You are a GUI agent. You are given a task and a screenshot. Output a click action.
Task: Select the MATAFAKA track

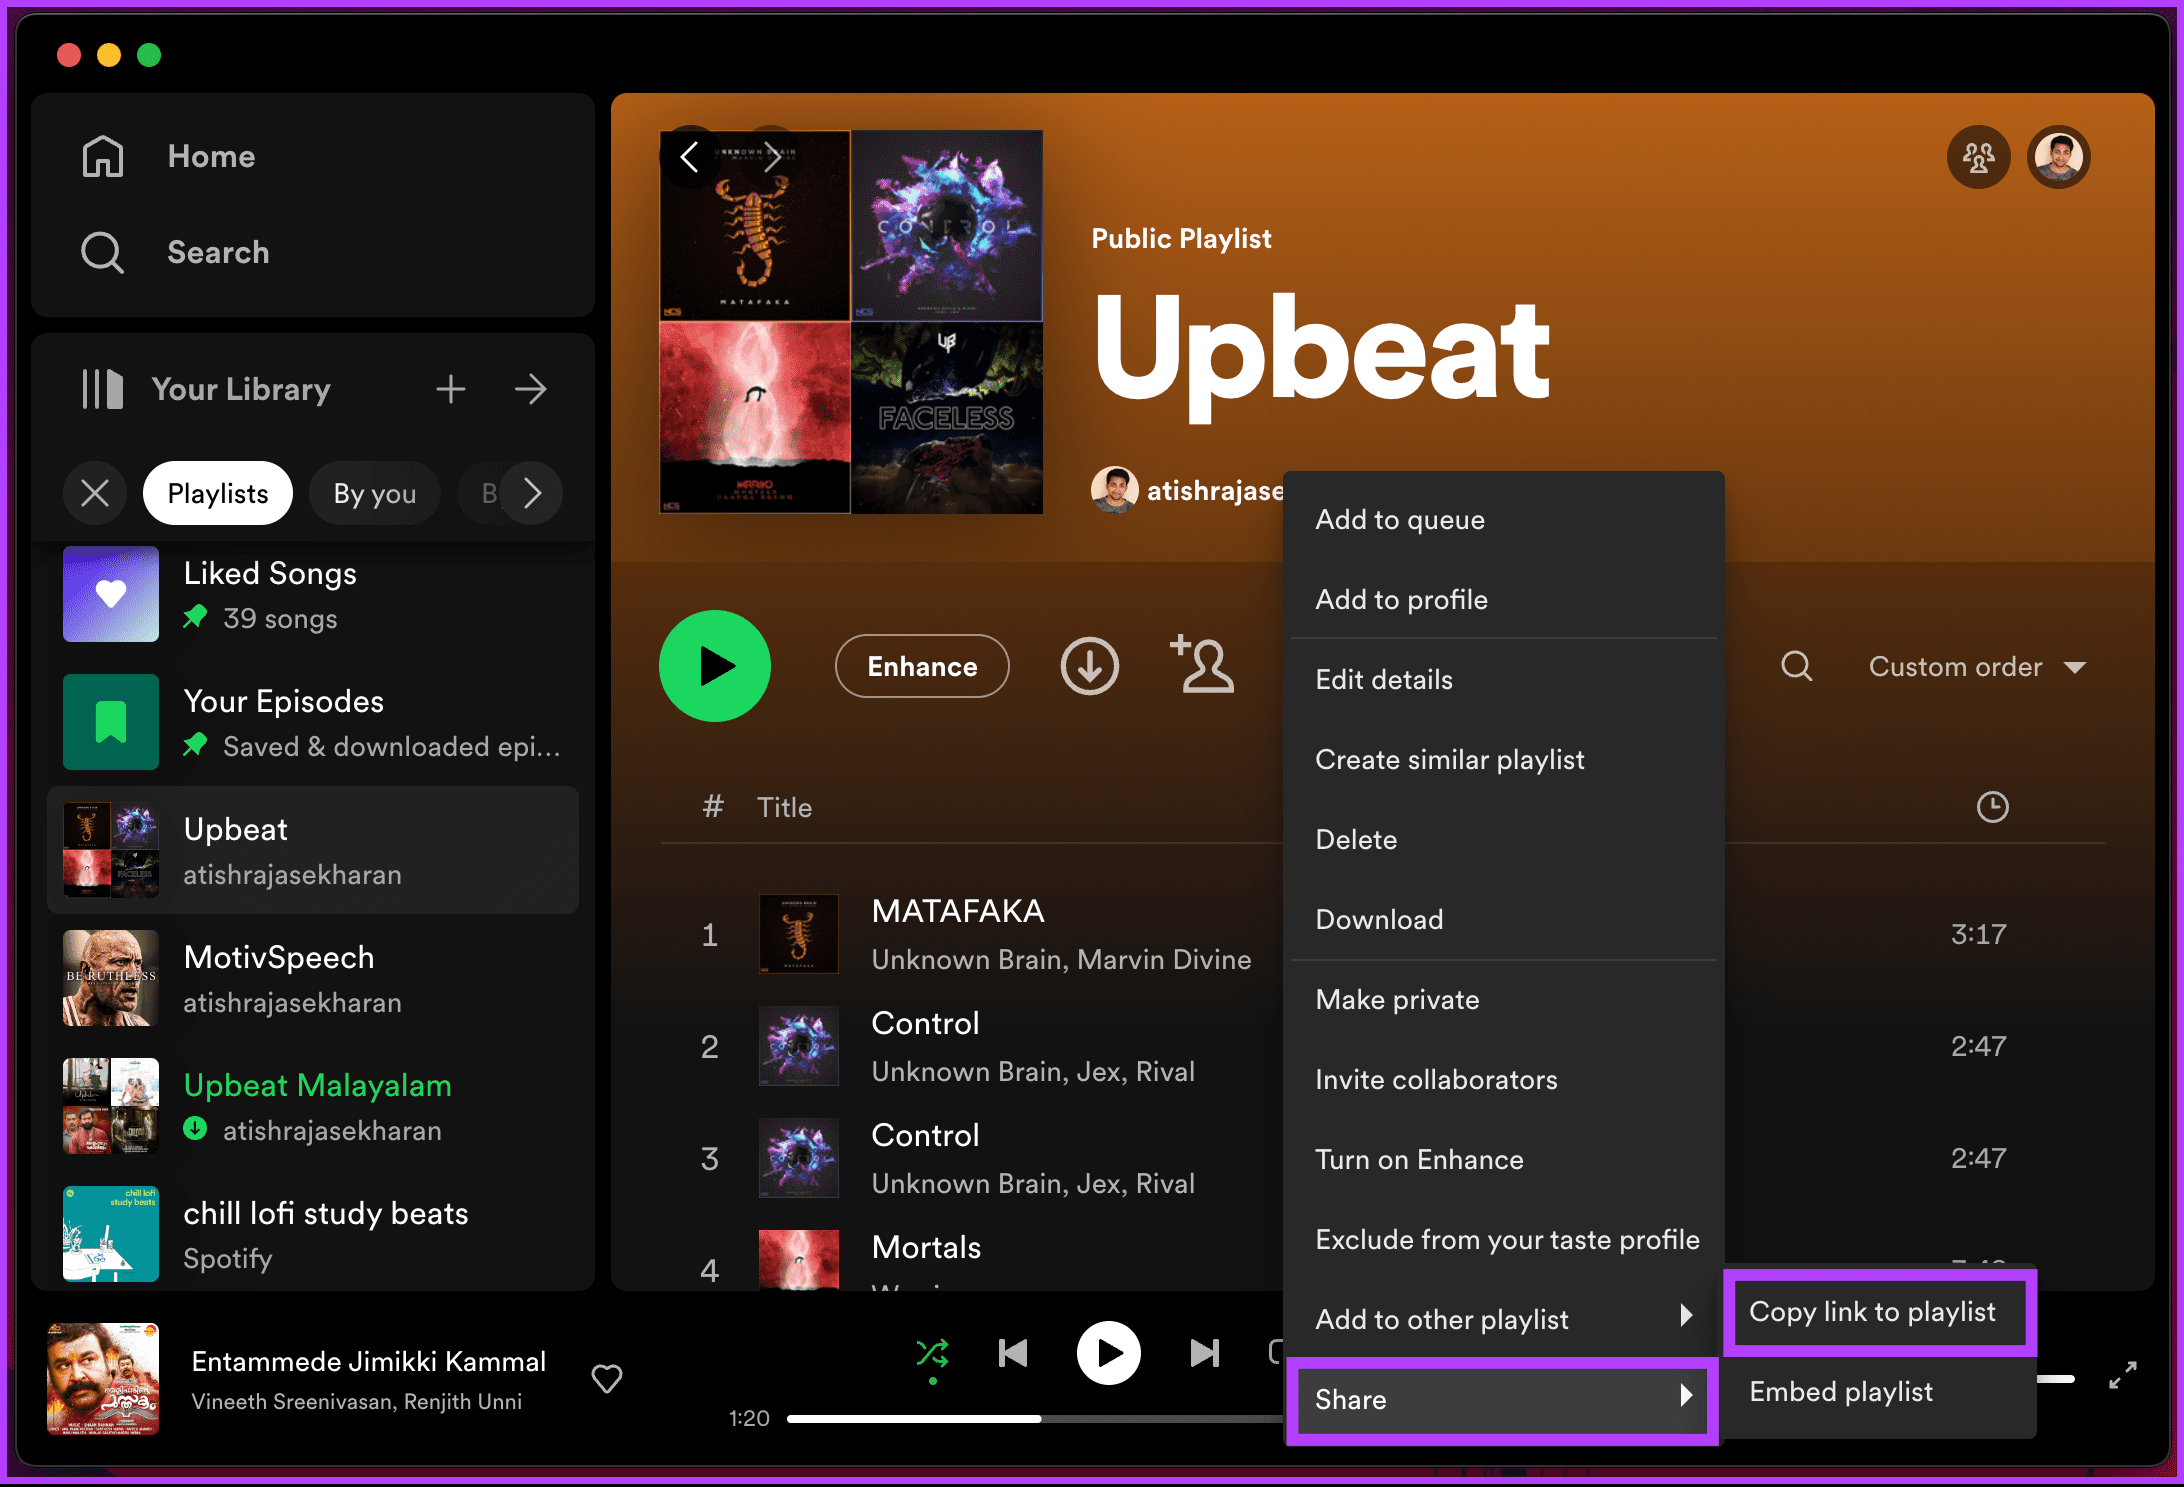(958, 911)
